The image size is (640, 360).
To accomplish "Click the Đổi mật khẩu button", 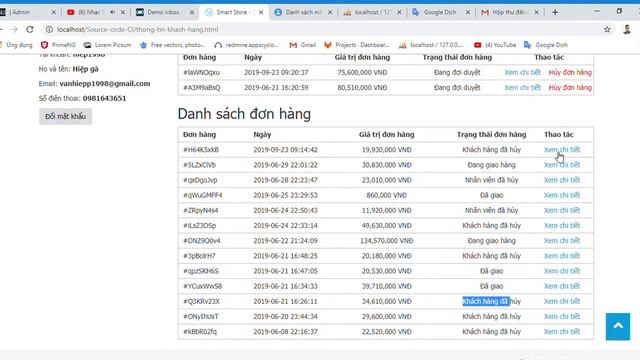I will (x=65, y=116).
